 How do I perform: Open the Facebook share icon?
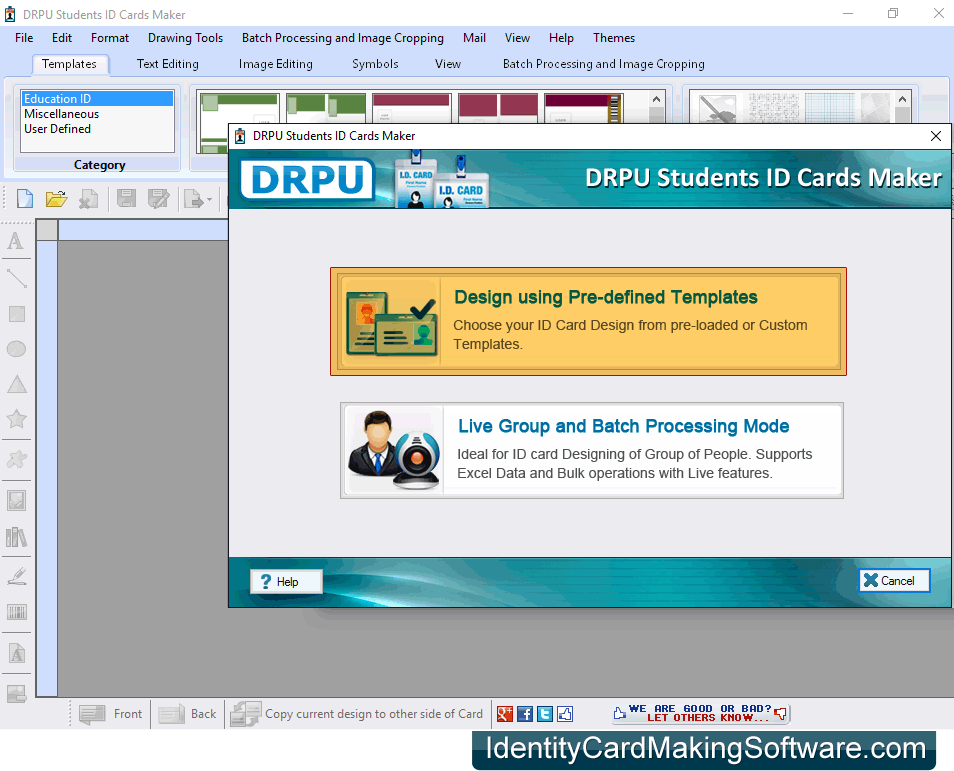[x=525, y=714]
